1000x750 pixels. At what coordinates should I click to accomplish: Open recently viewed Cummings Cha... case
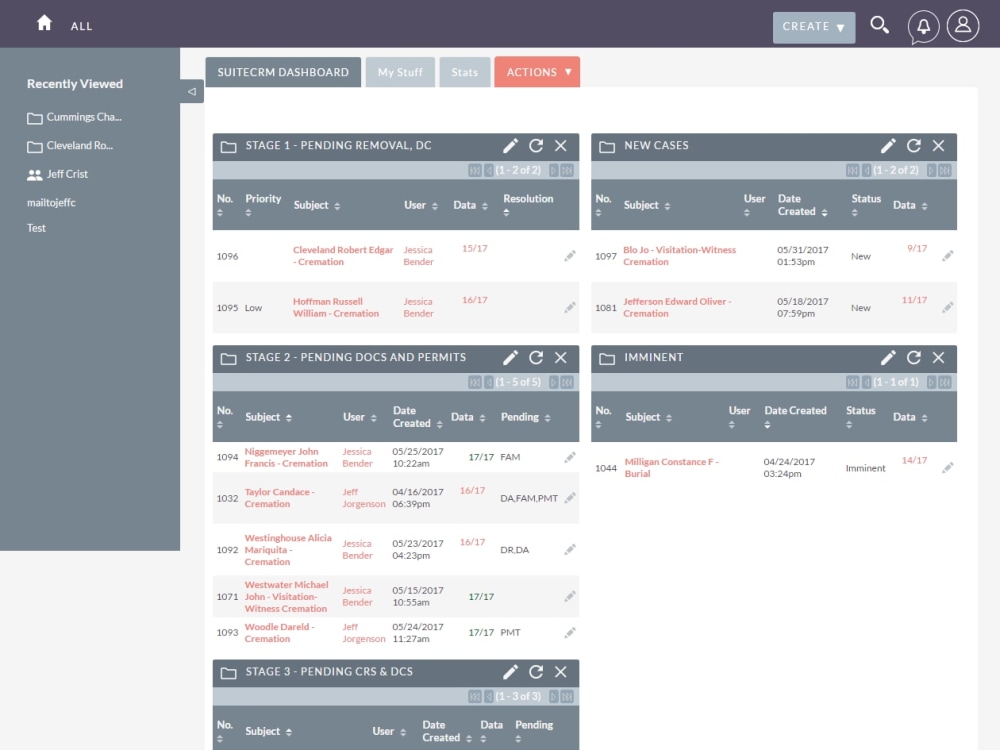[74, 117]
